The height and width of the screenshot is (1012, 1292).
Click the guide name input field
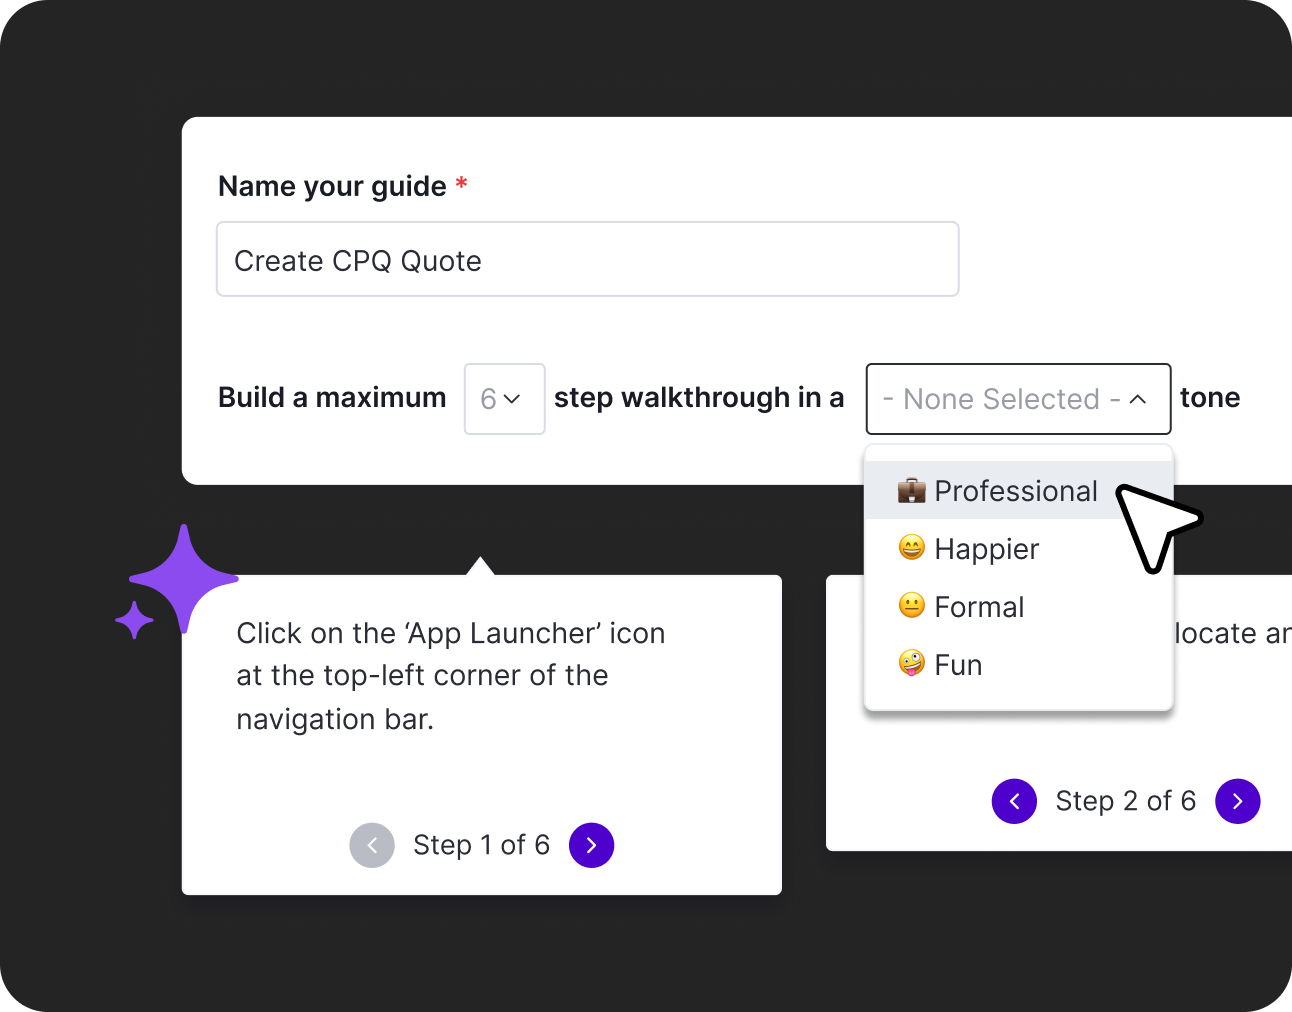587,260
